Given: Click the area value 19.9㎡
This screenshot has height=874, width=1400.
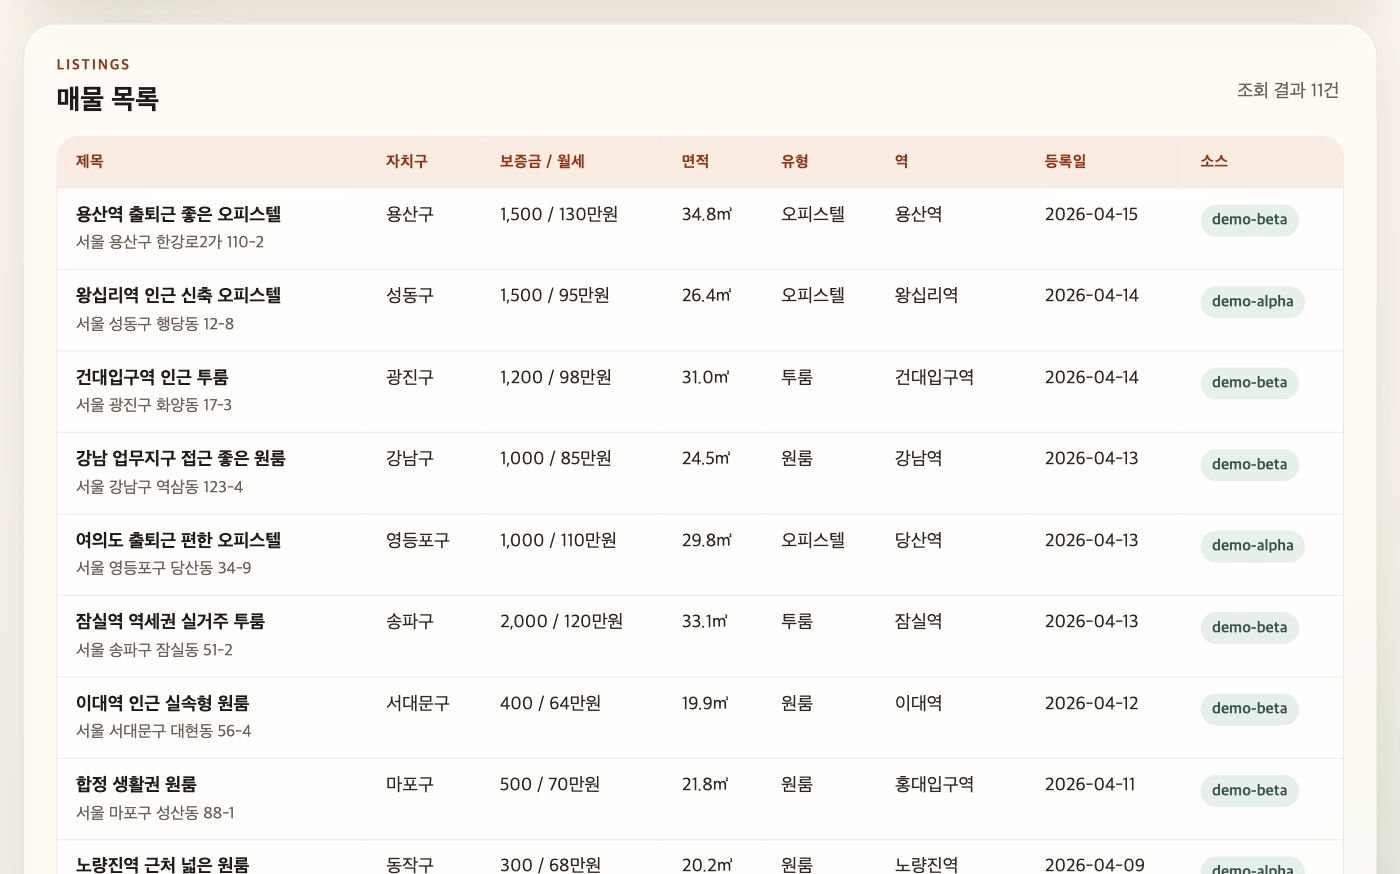Looking at the screenshot, I should 705,703.
